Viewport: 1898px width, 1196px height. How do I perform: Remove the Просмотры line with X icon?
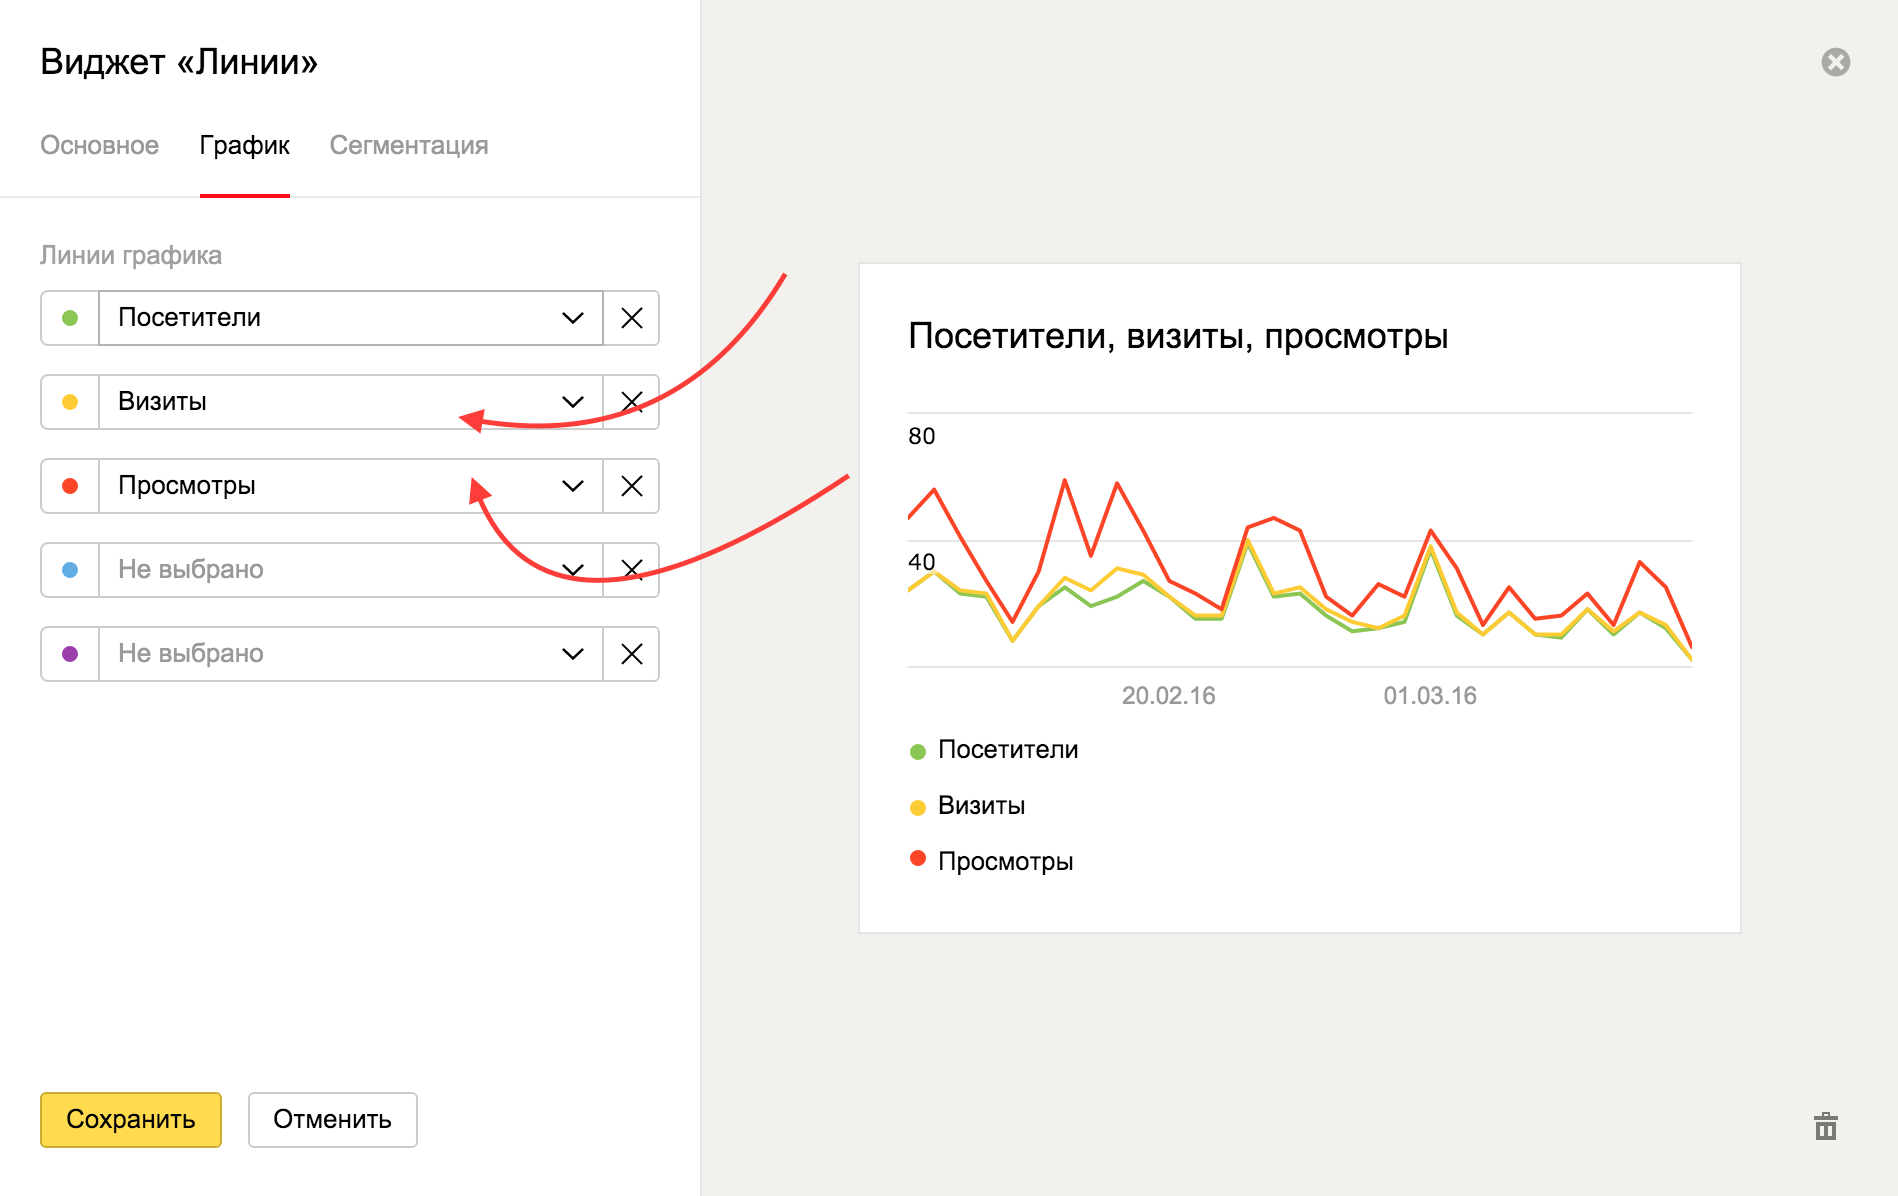click(x=631, y=486)
